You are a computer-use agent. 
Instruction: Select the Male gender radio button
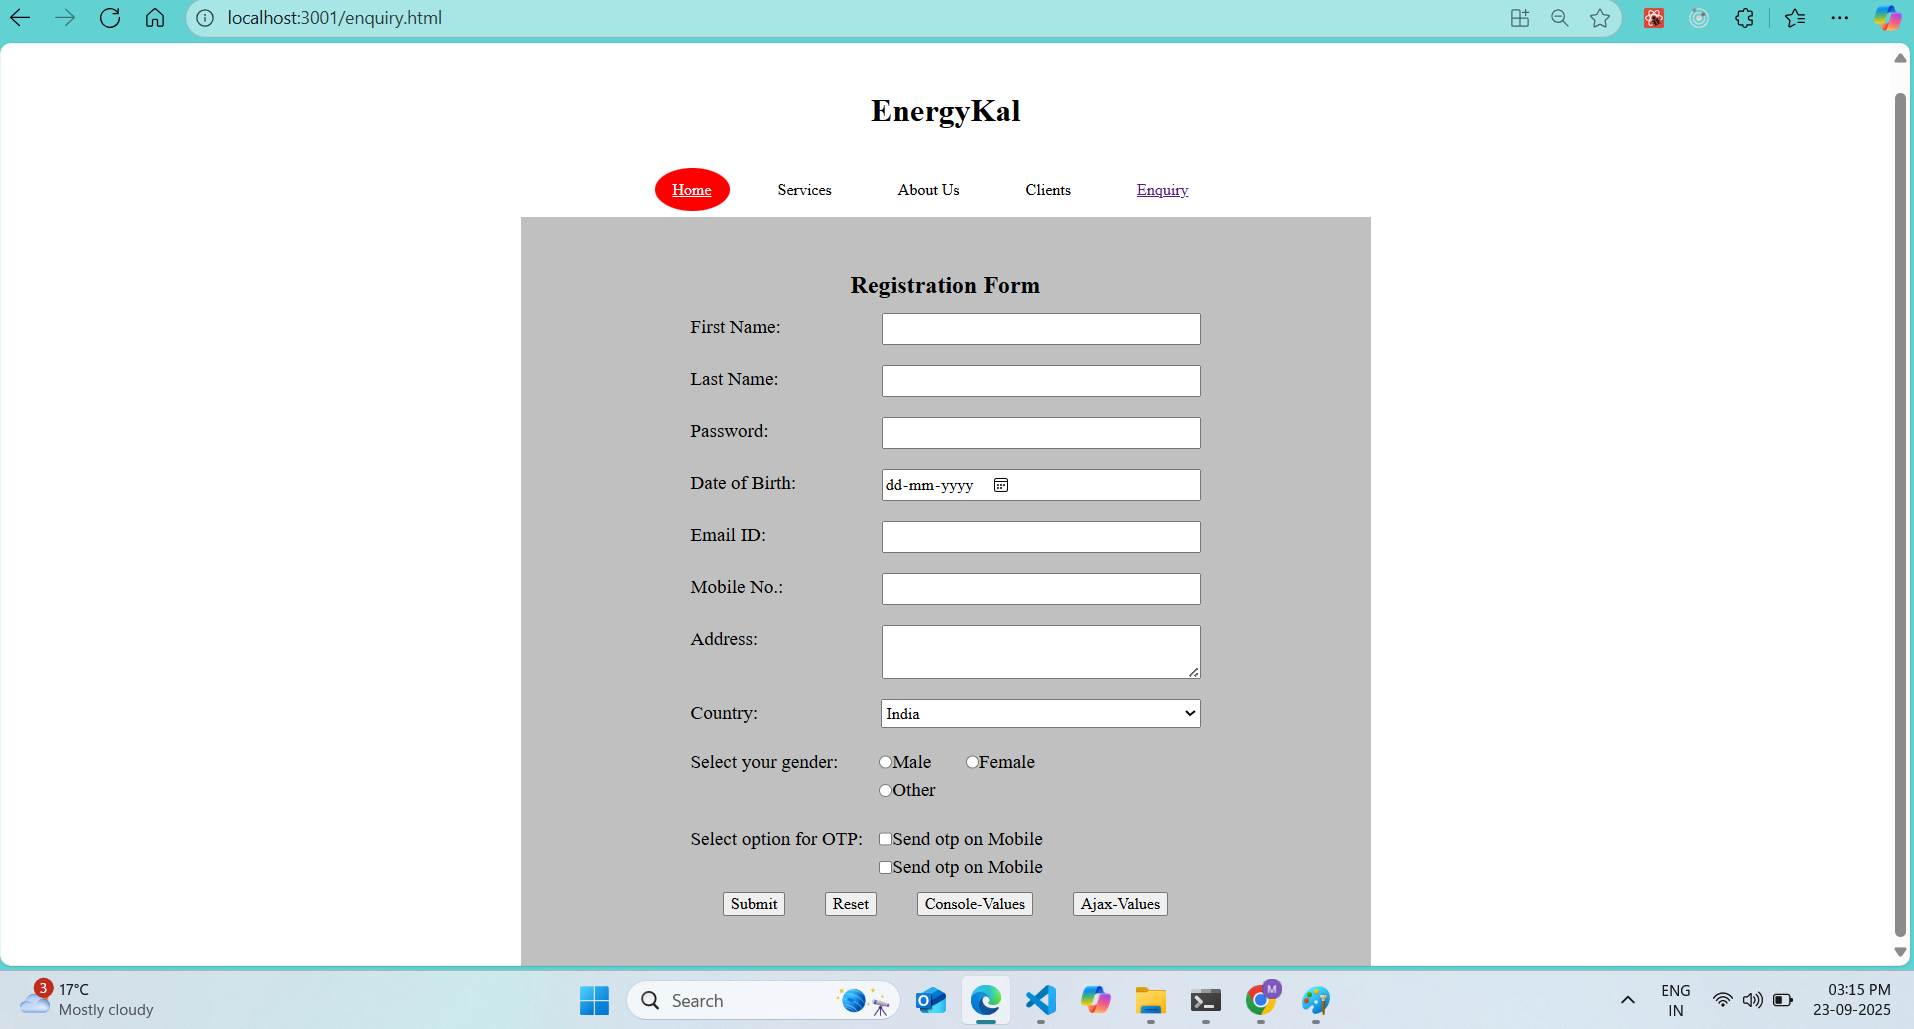coord(885,762)
